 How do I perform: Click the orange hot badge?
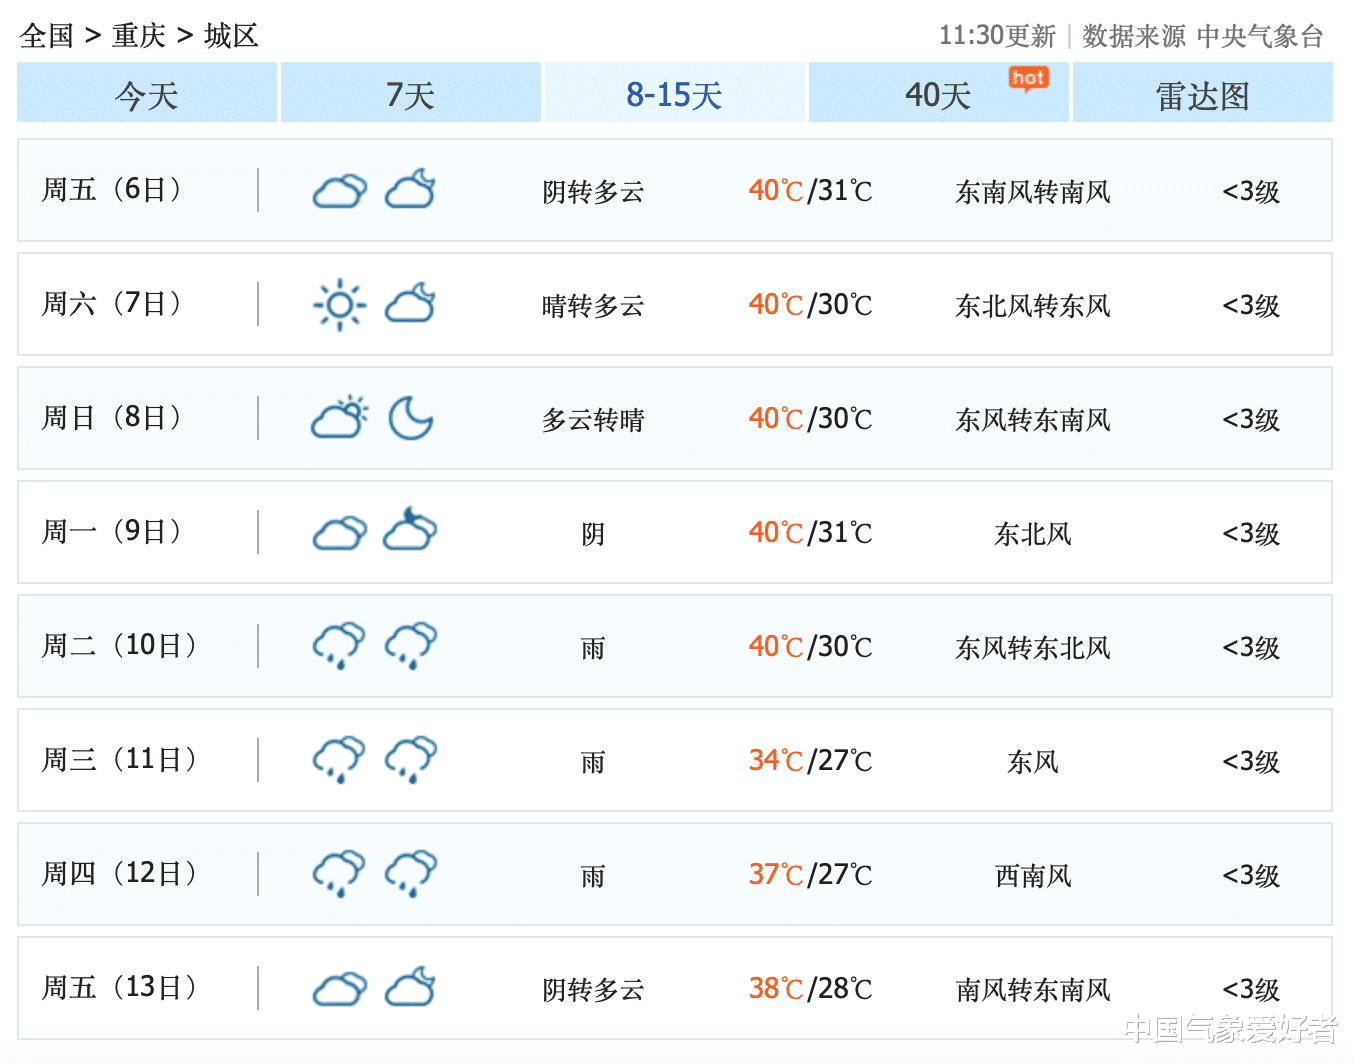(1028, 79)
